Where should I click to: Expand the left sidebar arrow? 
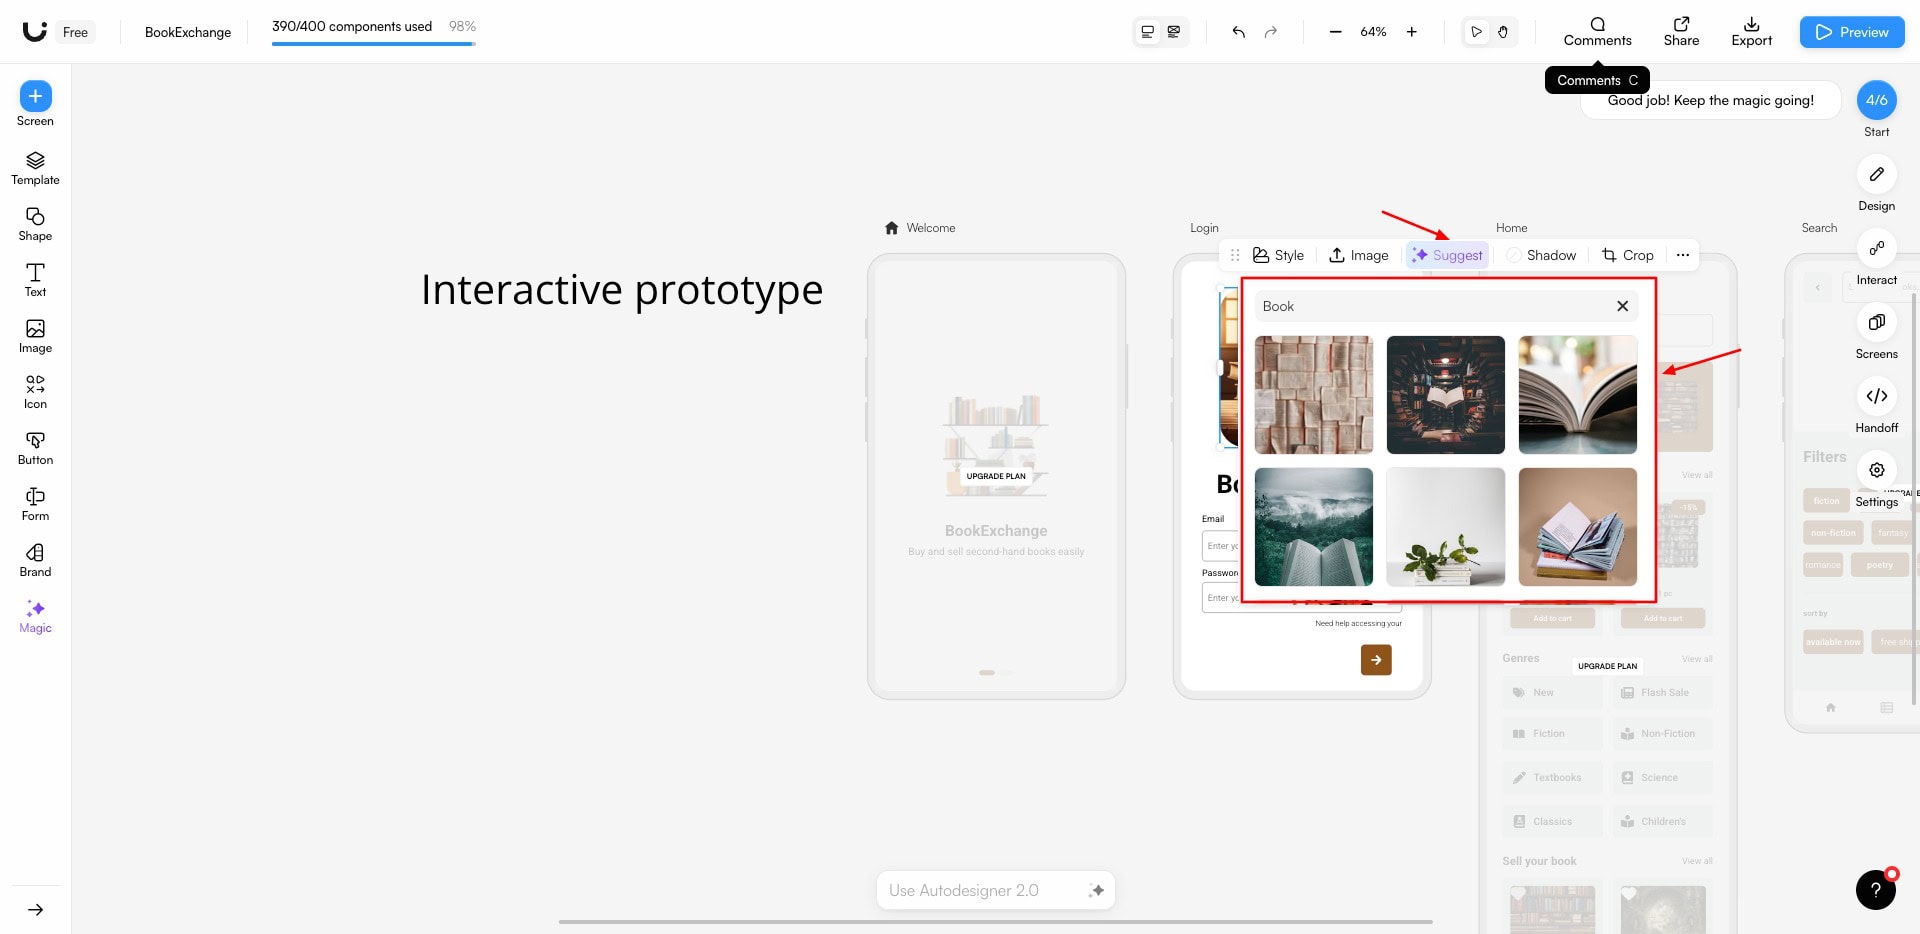[35, 910]
